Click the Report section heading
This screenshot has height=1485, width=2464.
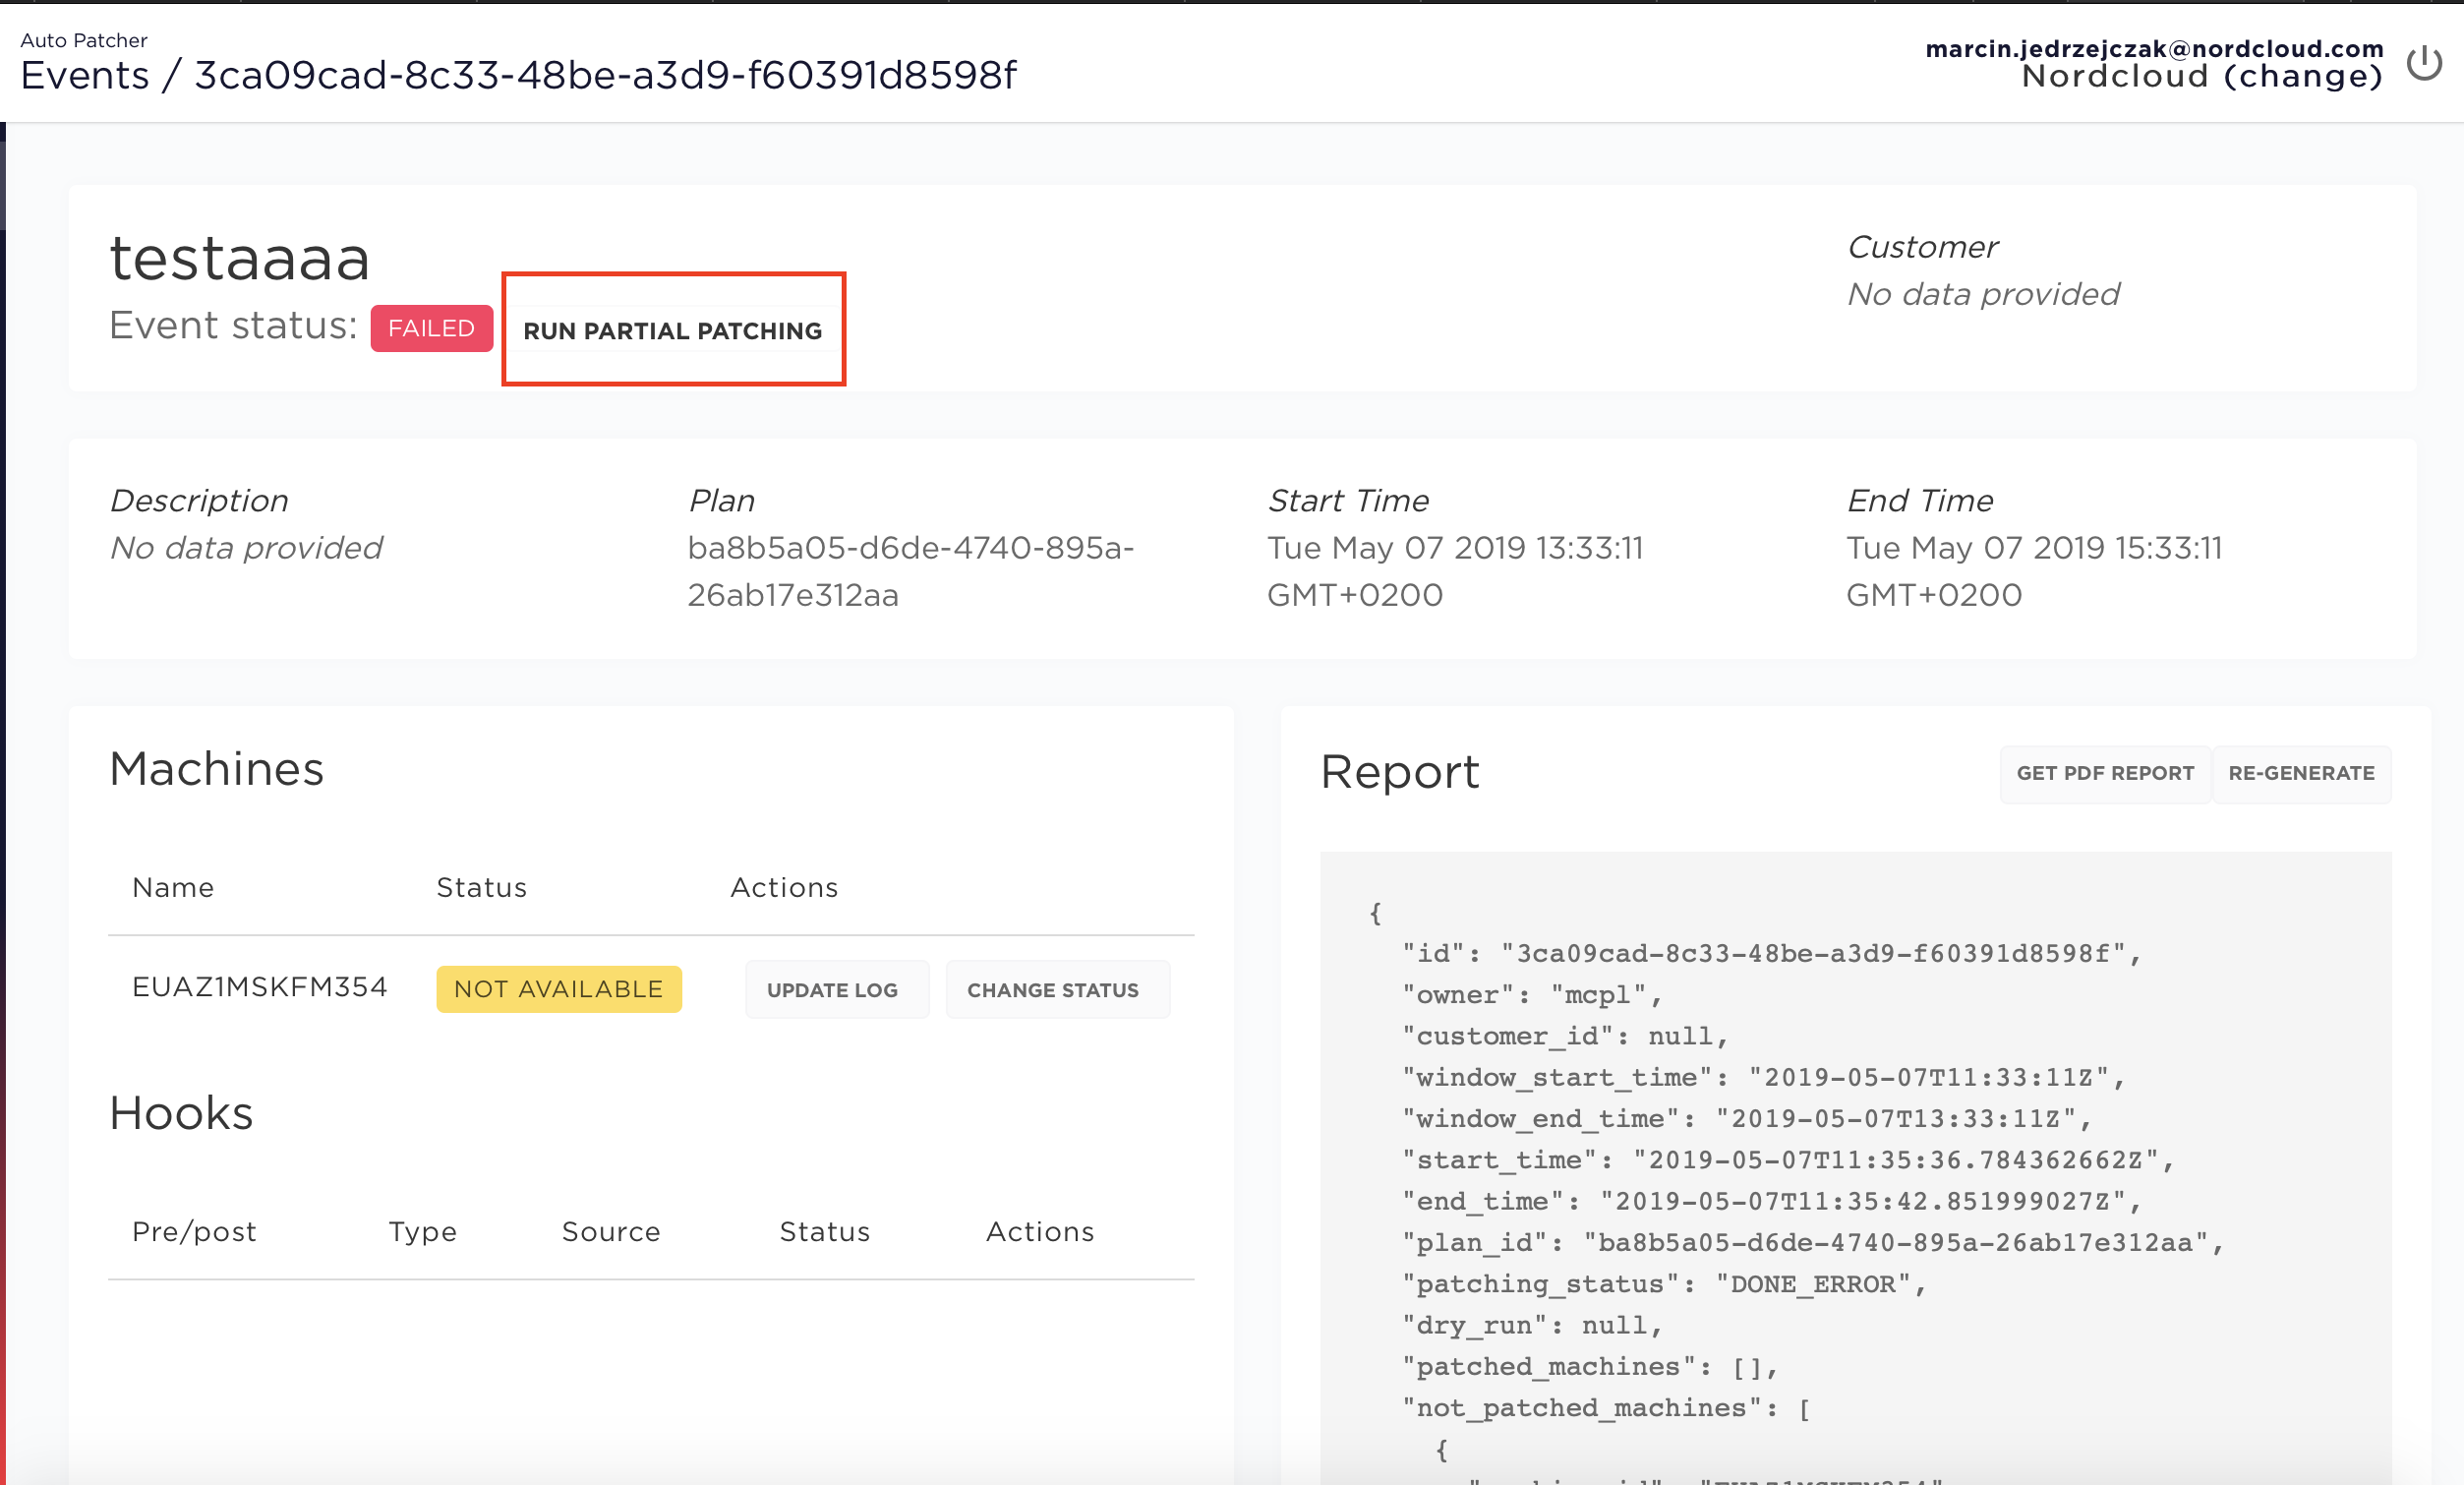coord(1399,772)
